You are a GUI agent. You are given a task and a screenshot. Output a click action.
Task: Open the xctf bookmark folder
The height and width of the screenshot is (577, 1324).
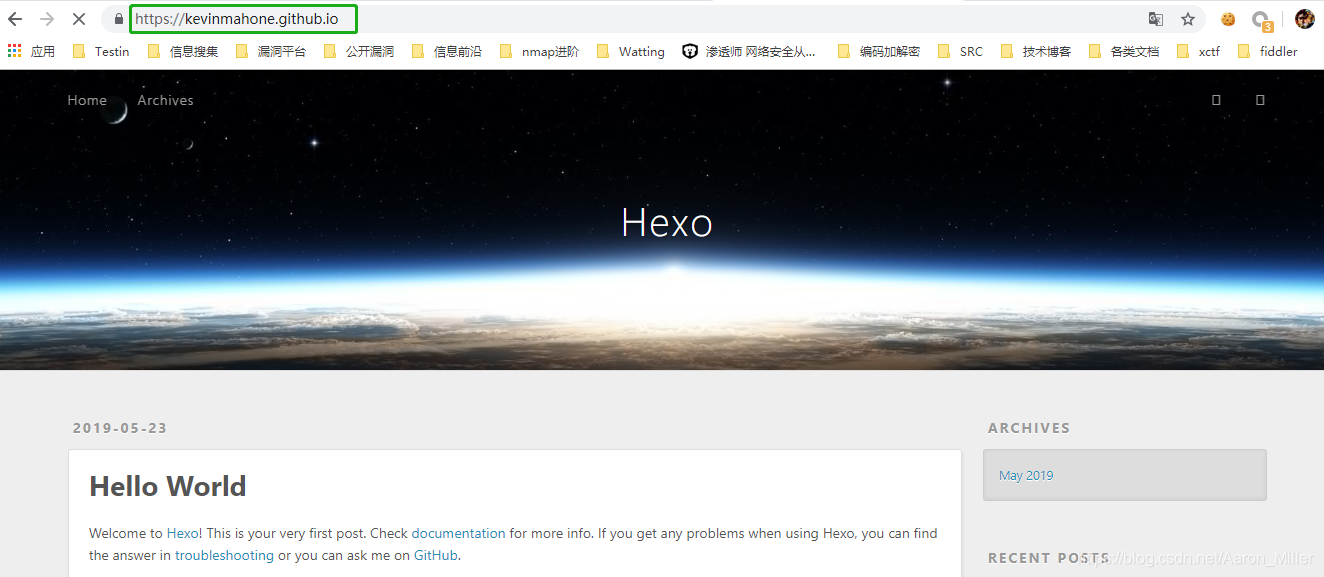[1199, 51]
